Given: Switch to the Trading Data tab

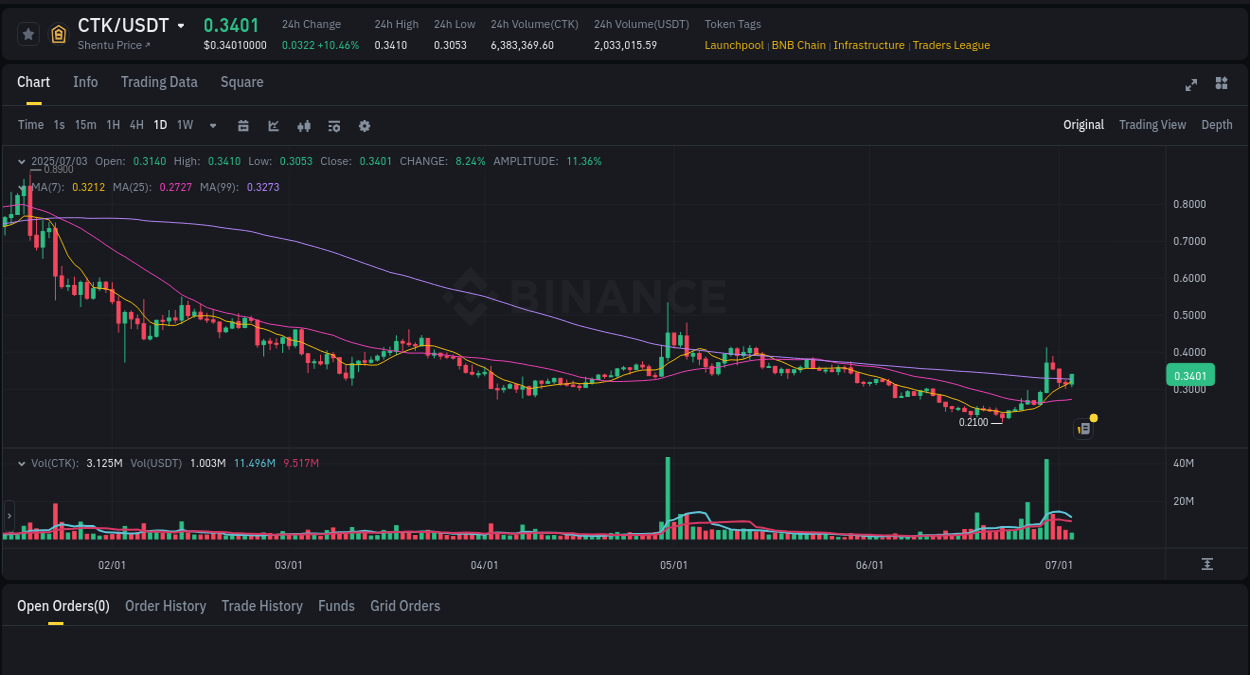Looking at the screenshot, I should [x=159, y=82].
